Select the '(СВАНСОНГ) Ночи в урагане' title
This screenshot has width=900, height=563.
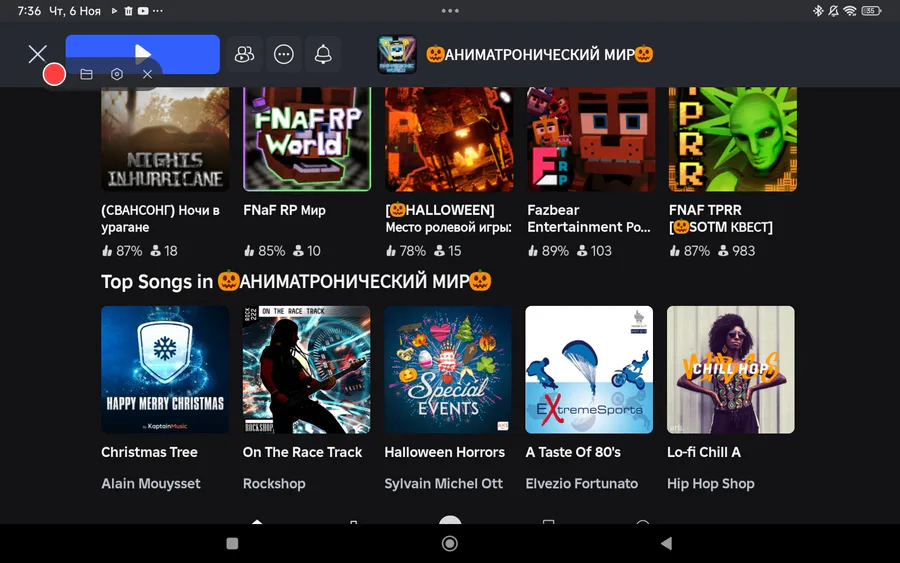tap(161, 219)
